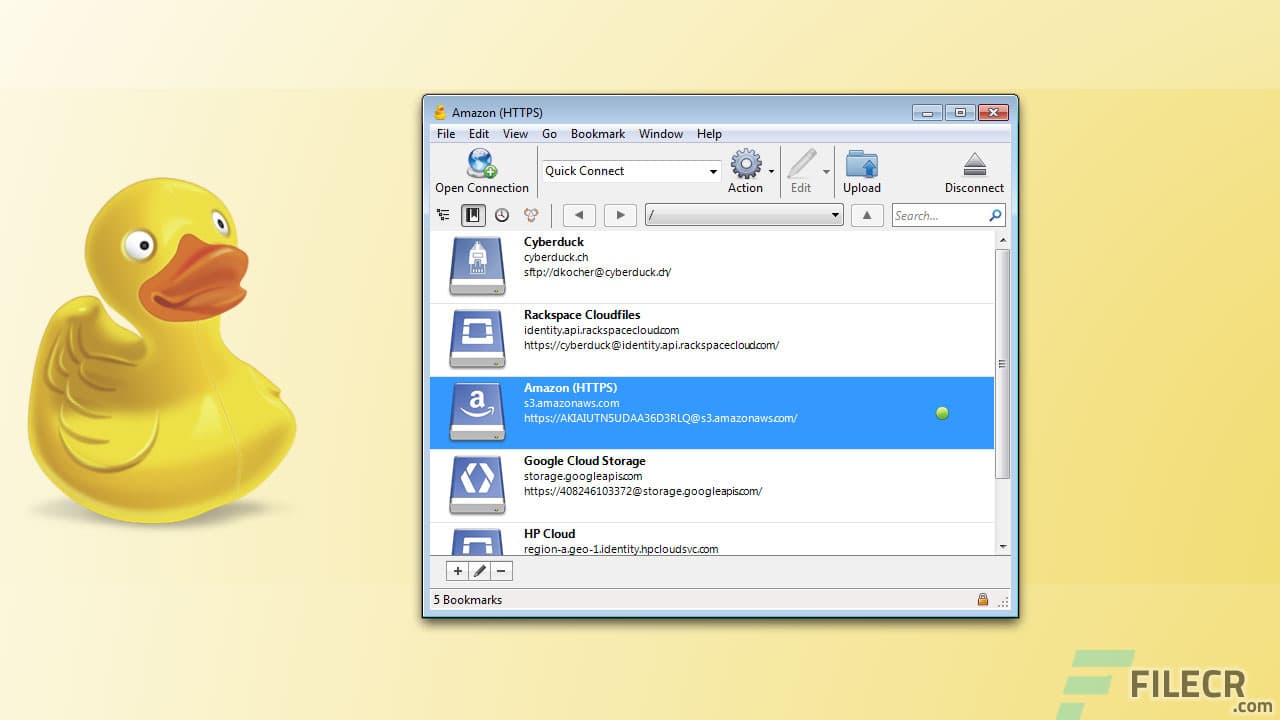Screen dimensions: 1280x720
Task: Open the Bonjour services view
Action: [531, 214]
